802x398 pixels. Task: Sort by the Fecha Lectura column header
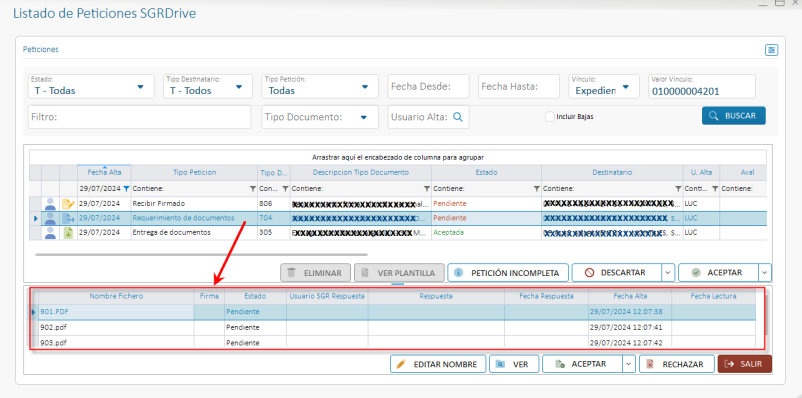tap(713, 296)
